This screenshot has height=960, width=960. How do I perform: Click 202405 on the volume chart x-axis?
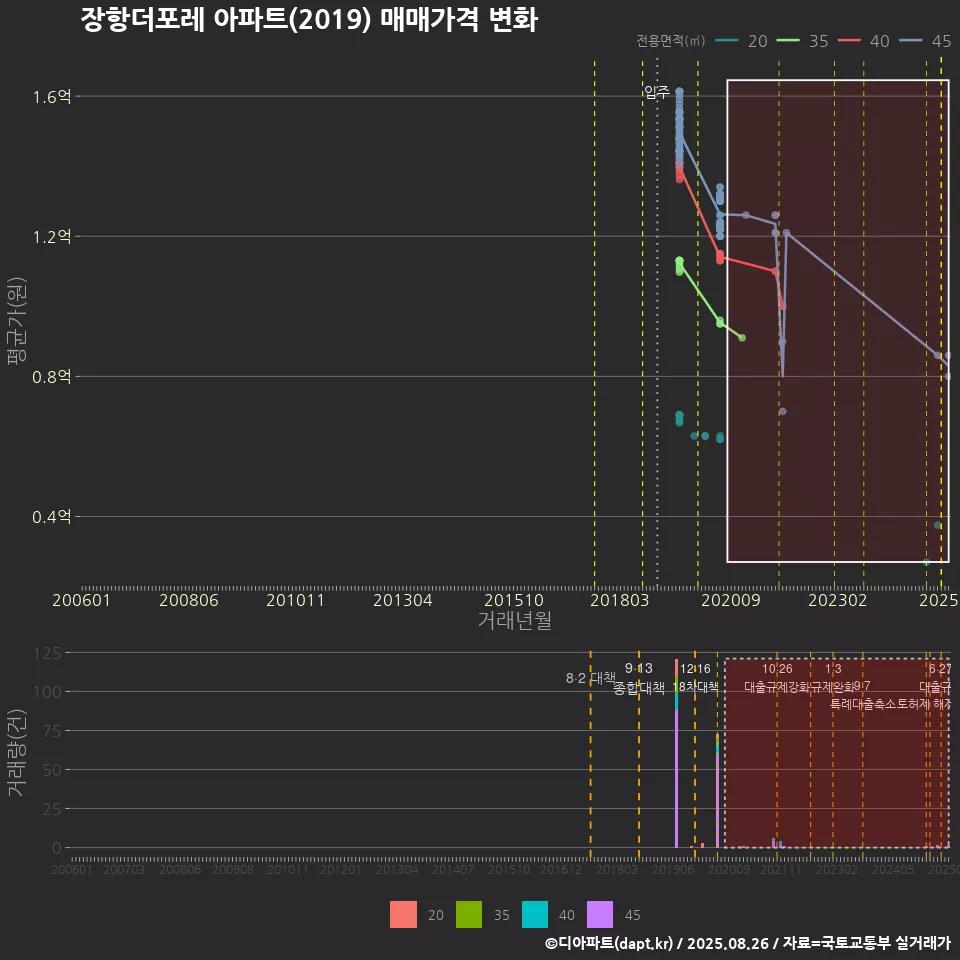(x=893, y=869)
